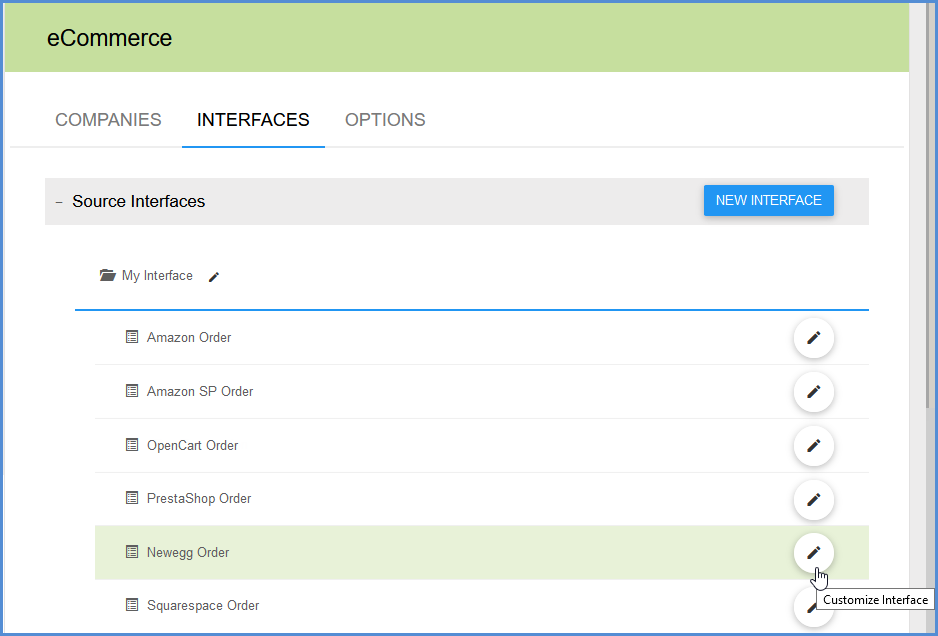Click edit pencil for OpenCart Order
The image size is (938, 636).
click(x=813, y=445)
